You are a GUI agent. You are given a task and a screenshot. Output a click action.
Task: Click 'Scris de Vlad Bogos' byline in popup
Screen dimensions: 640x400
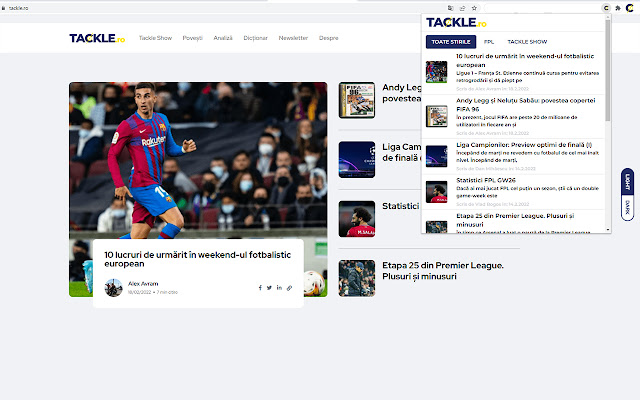tap(492, 204)
